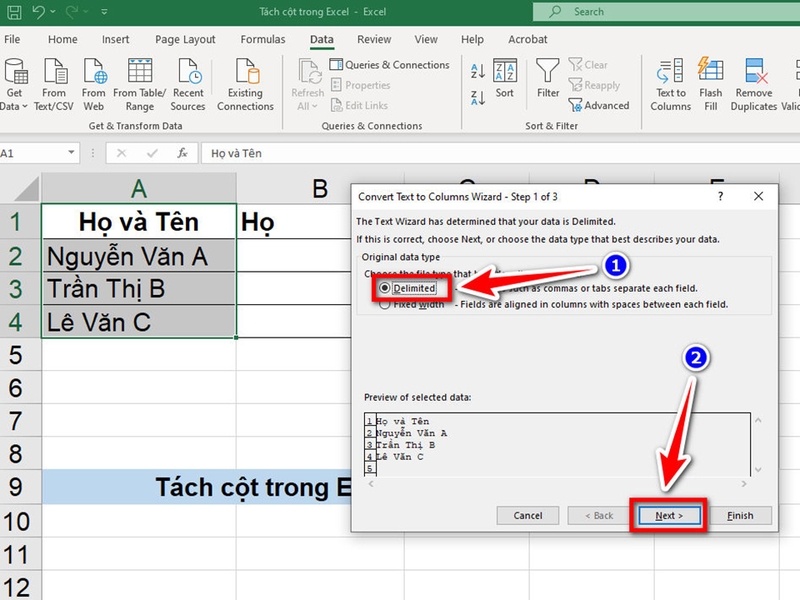Expand the Name Box dropdown
Screen dimensions: 800x600
tap(71, 153)
